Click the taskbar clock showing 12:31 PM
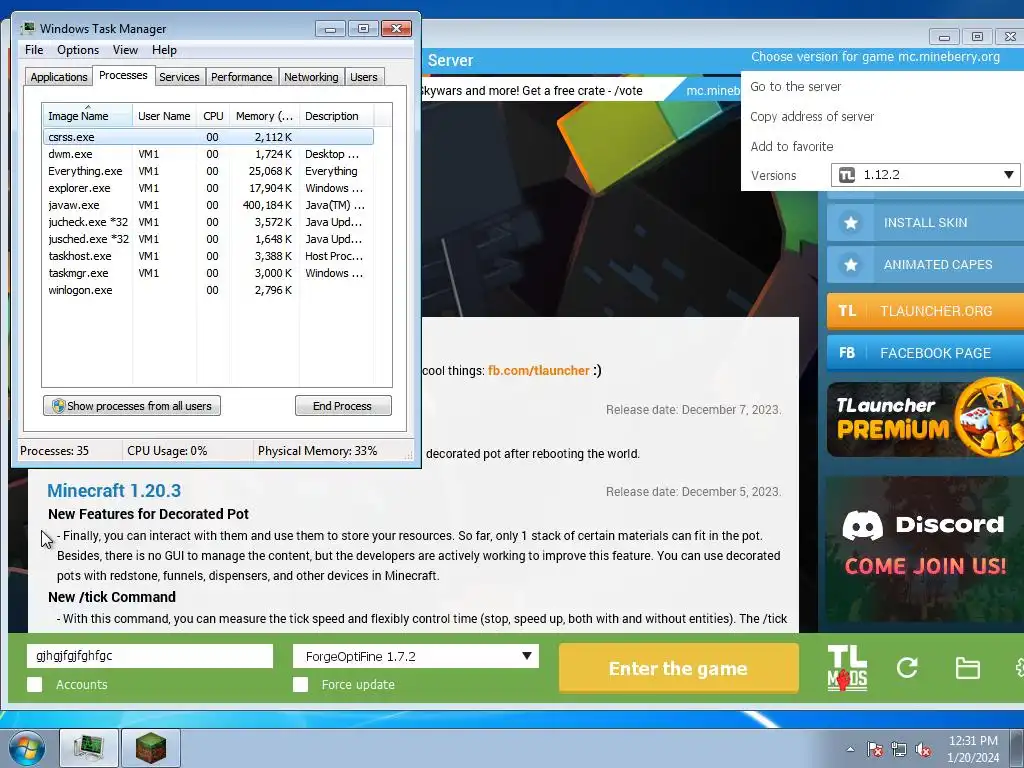 point(973,749)
